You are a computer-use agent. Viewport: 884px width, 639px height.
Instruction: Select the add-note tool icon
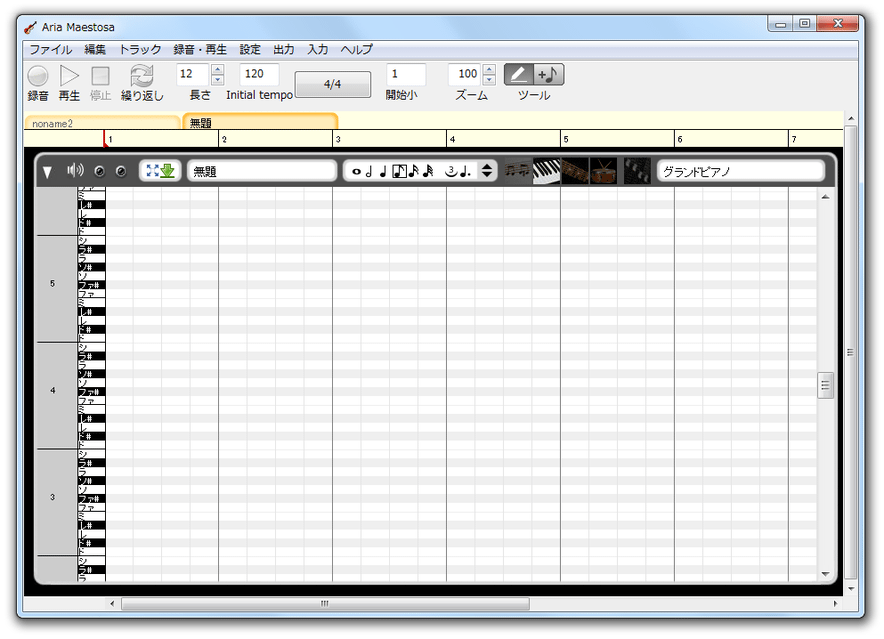coord(548,74)
